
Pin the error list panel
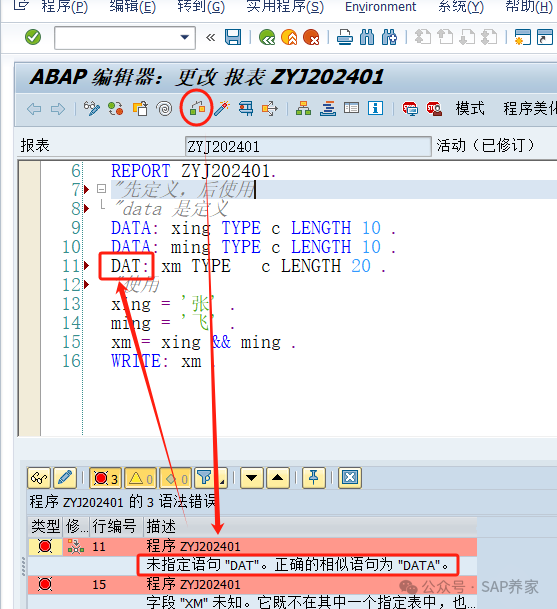(x=314, y=478)
